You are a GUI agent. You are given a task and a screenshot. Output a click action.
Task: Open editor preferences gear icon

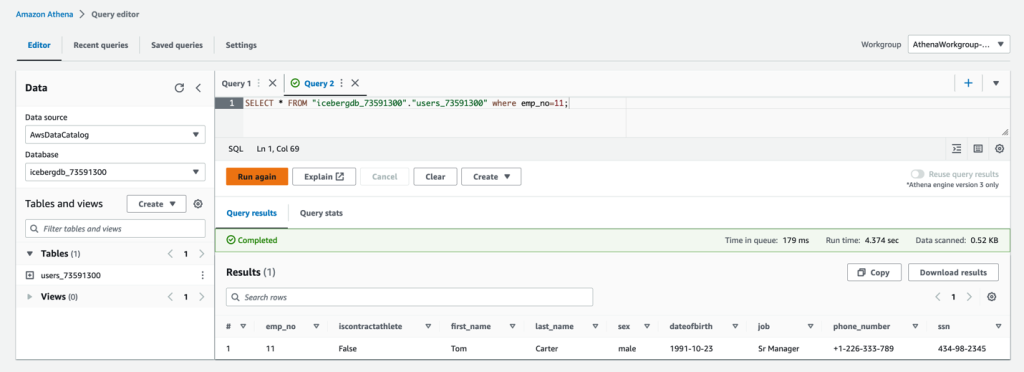[x=999, y=149]
